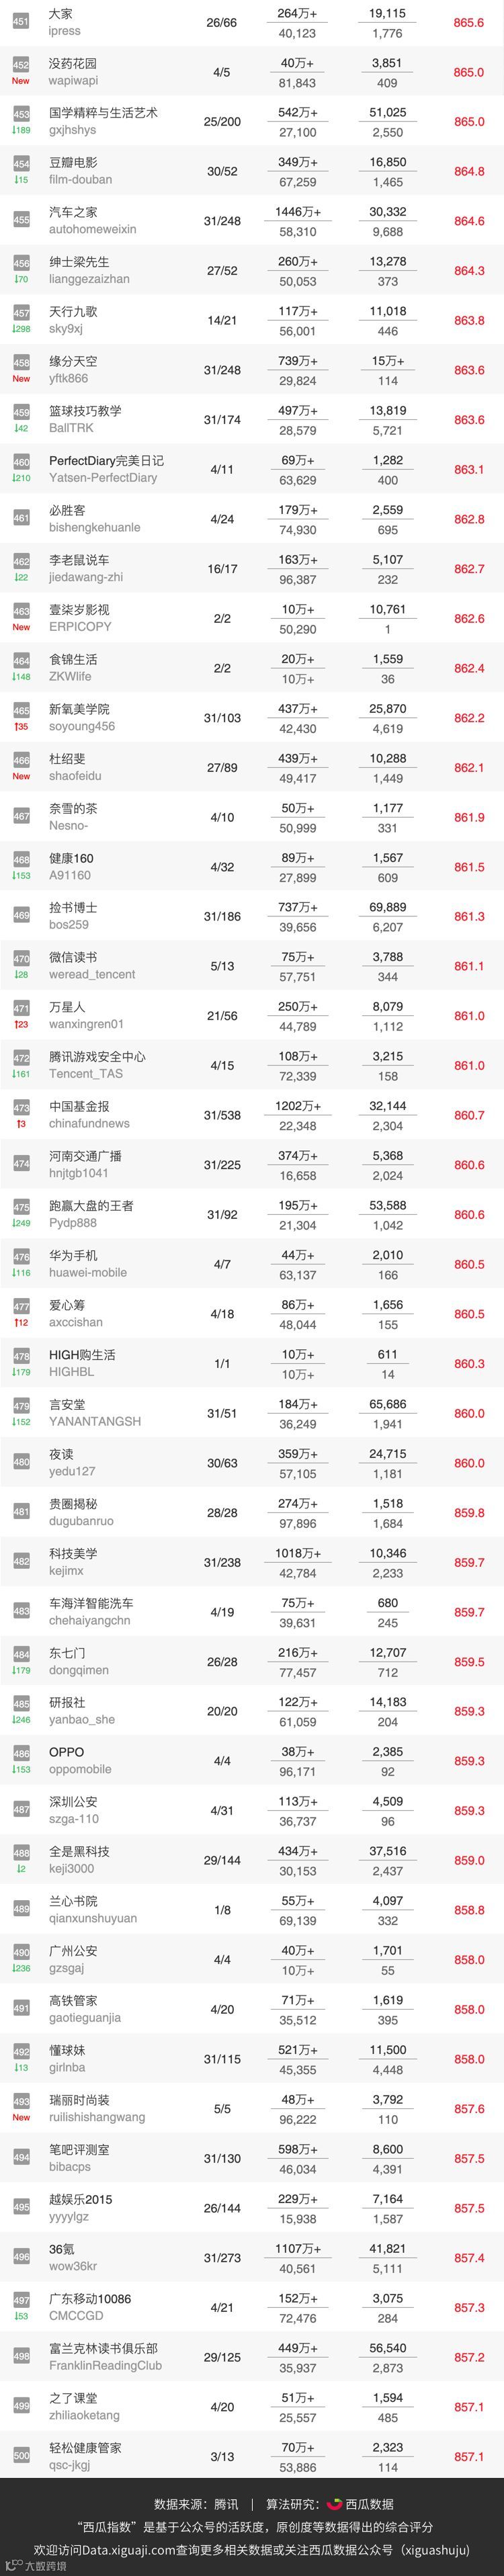
Task: Click rank badge 500 for 轻松健康管家
Action: coord(21,2456)
